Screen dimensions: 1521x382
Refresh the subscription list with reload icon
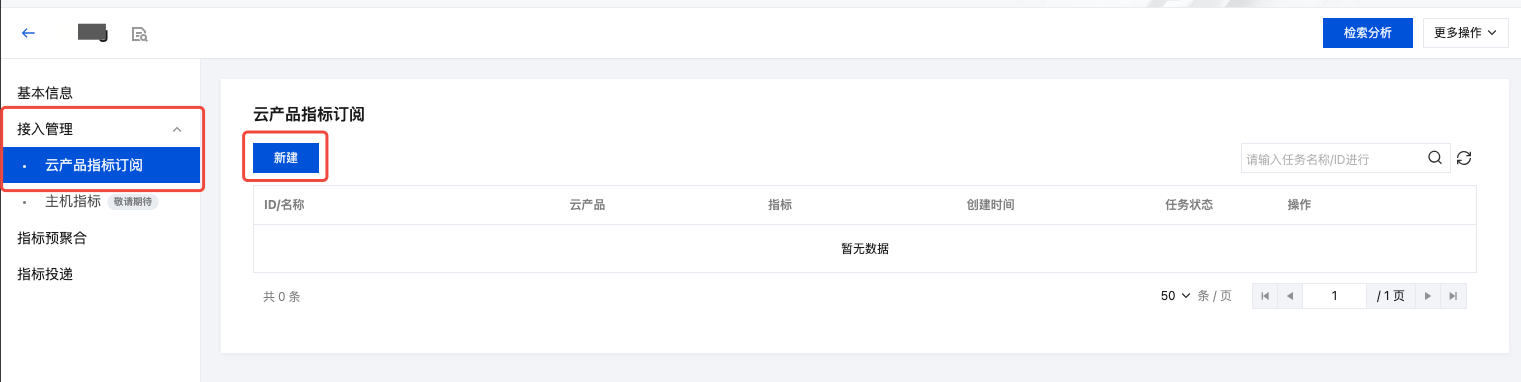pyautogui.click(x=1464, y=158)
